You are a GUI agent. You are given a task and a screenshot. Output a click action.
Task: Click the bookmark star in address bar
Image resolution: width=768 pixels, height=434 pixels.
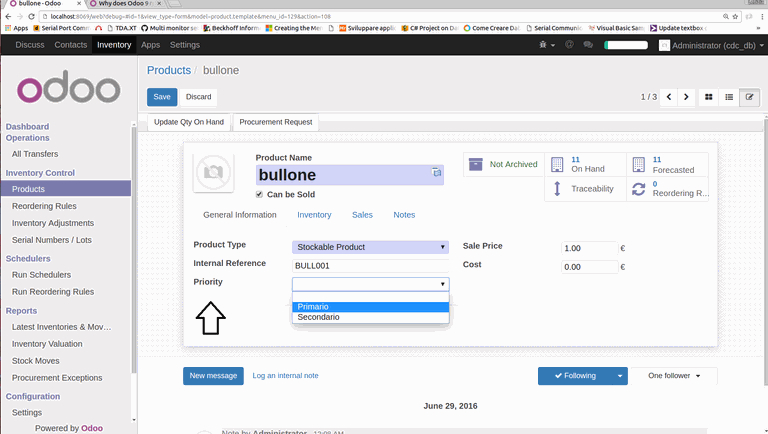point(735,16)
